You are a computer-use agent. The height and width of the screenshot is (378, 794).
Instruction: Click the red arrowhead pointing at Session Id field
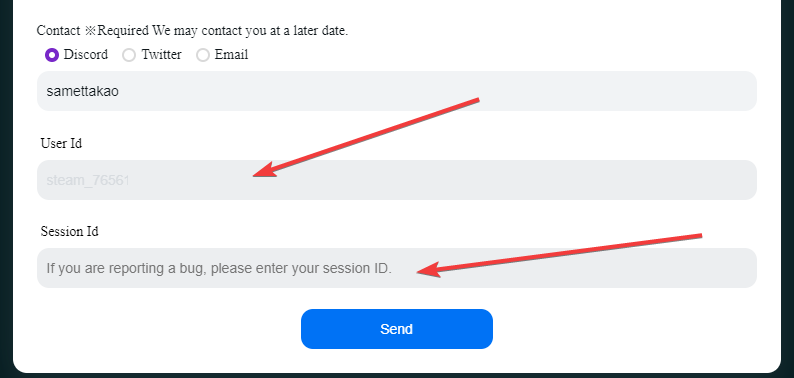[x=430, y=269]
